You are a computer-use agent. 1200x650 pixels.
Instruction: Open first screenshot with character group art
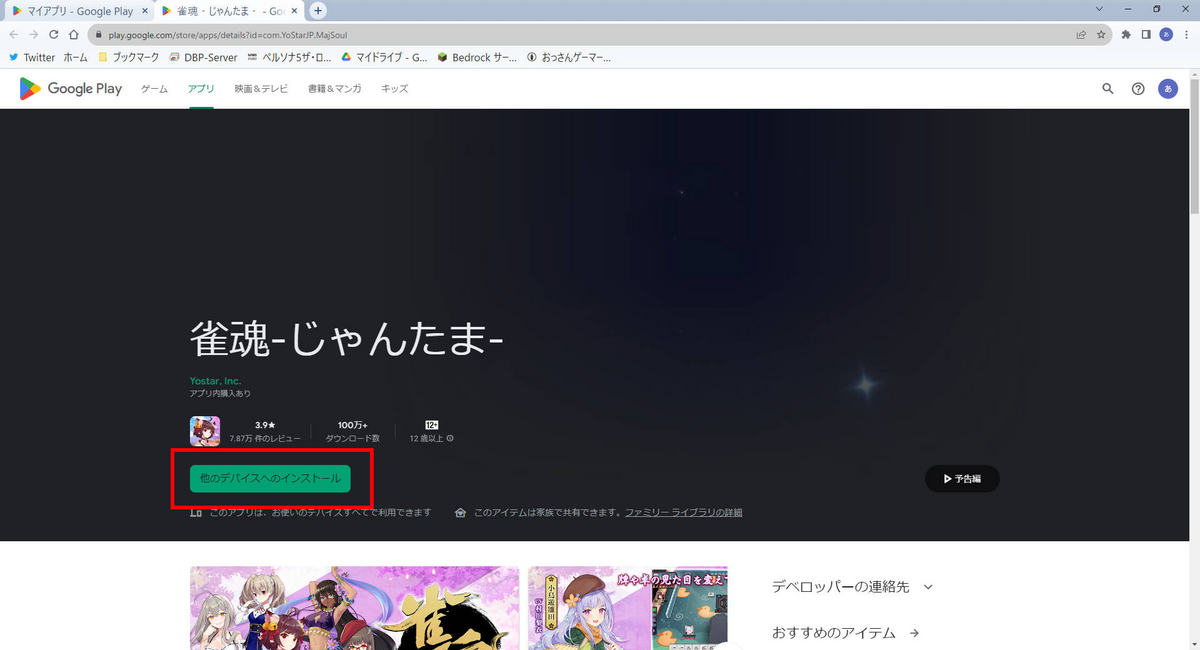coord(355,608)
